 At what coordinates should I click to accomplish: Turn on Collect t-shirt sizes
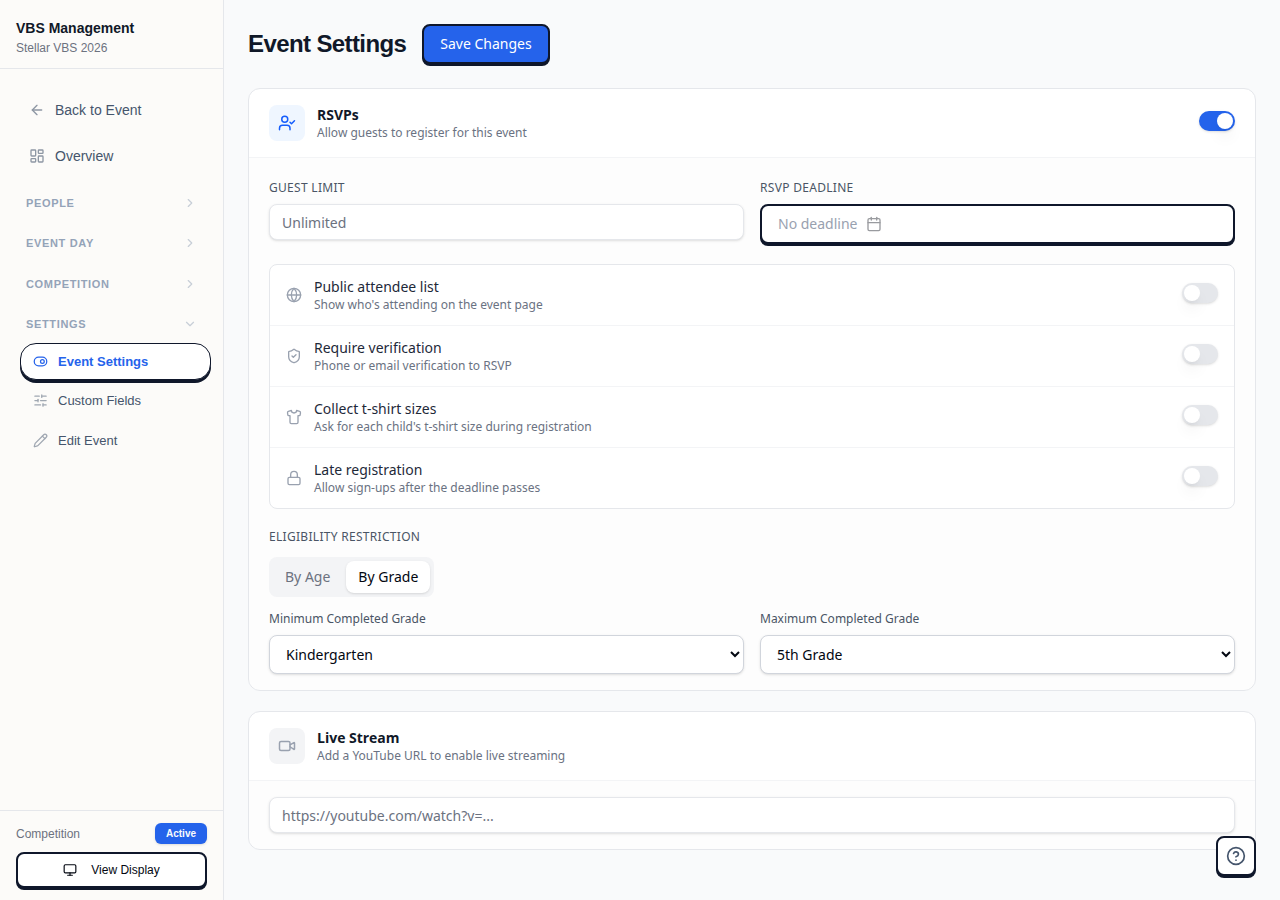click(1199, 415)
